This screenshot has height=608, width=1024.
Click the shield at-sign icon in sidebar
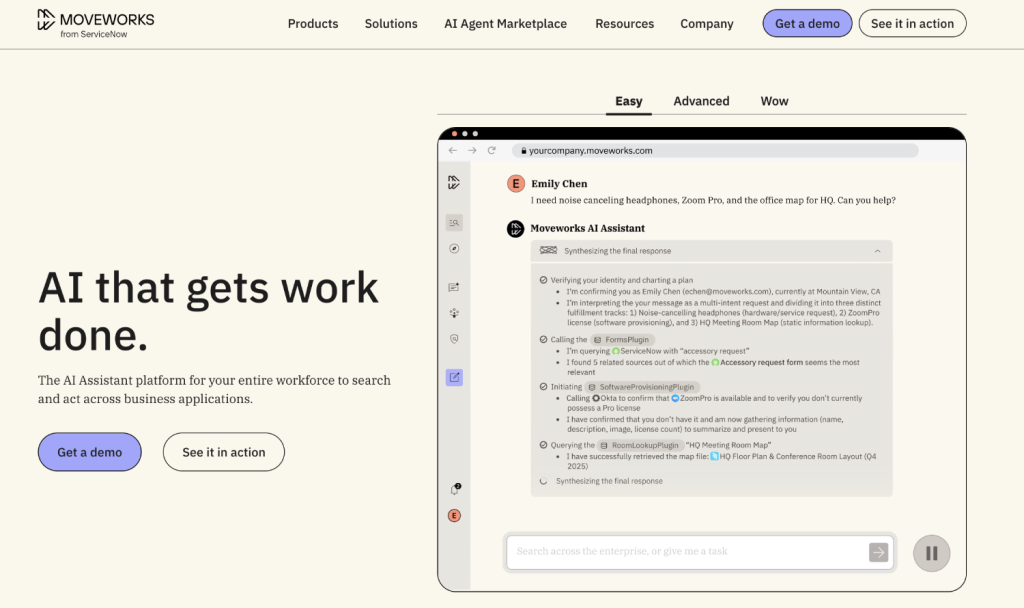tap(454, 338)
